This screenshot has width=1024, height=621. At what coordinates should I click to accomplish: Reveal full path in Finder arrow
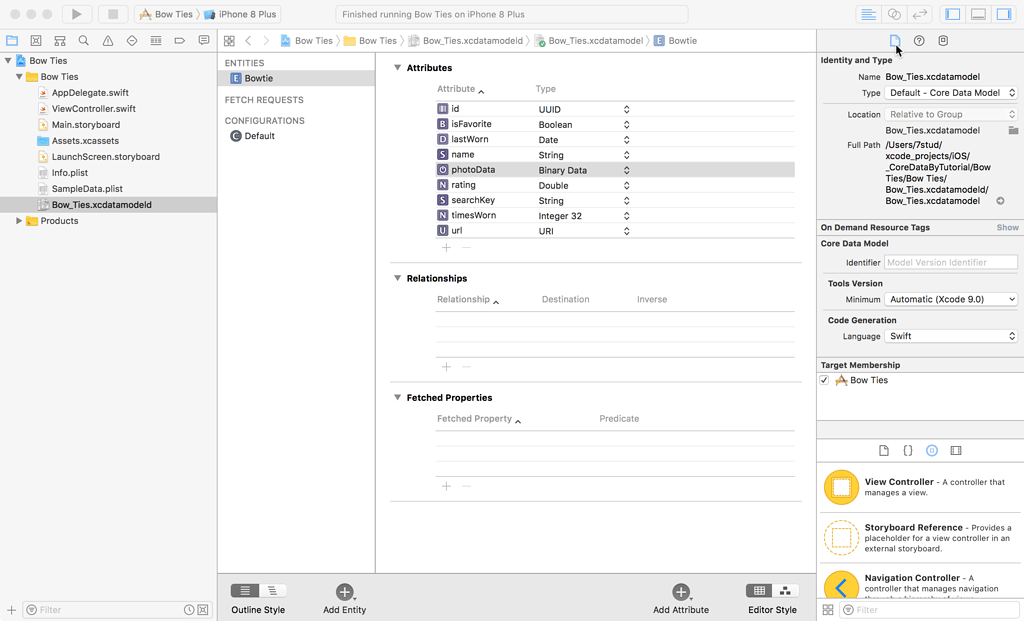(1000, 201)
